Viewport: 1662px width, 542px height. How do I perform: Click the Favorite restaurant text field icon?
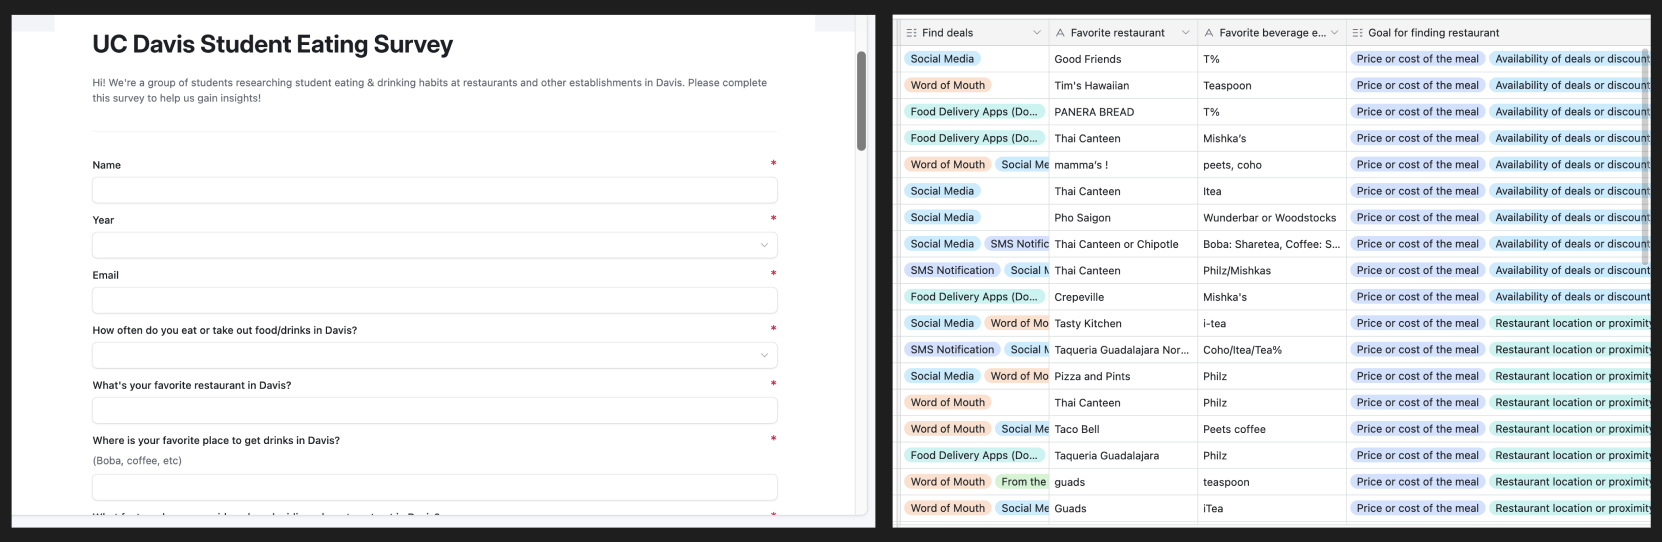click(x=1061, y=33)
